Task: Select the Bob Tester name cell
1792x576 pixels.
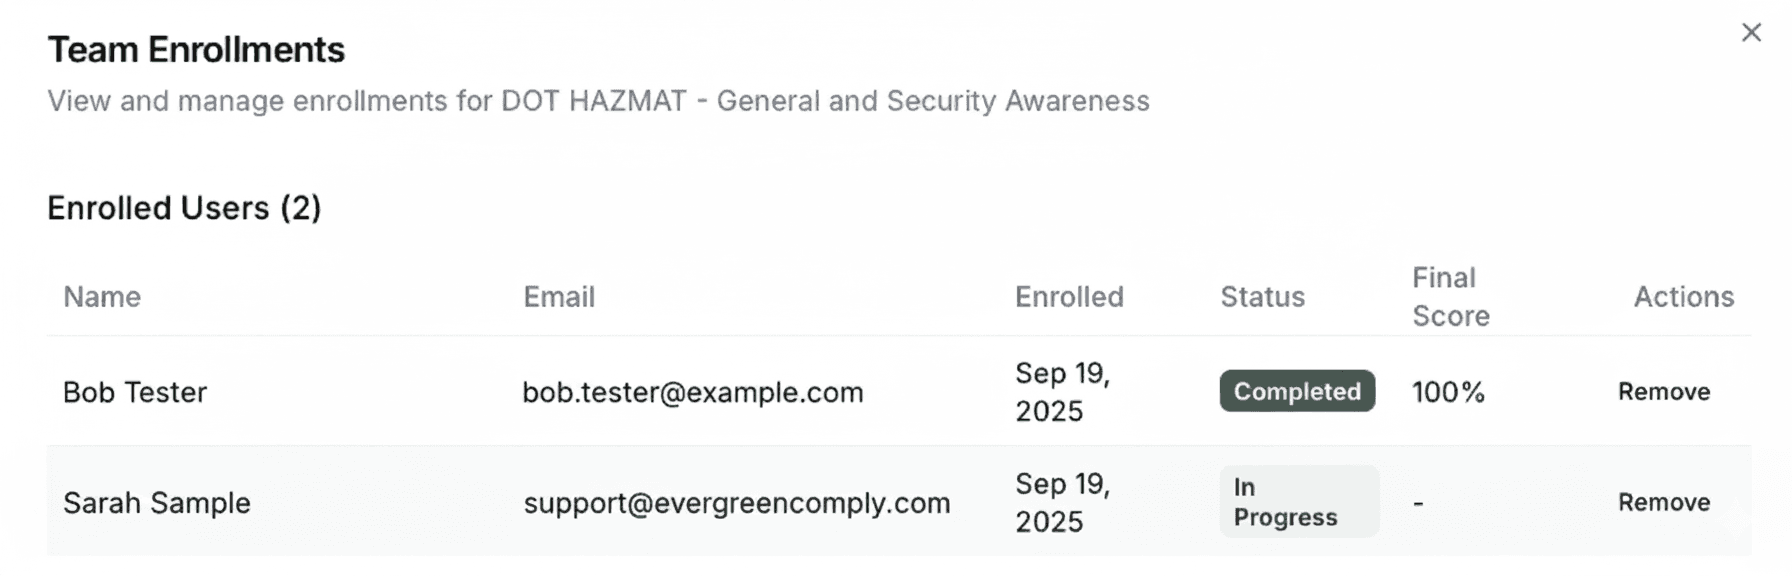Action: click(x=135, y=392)
